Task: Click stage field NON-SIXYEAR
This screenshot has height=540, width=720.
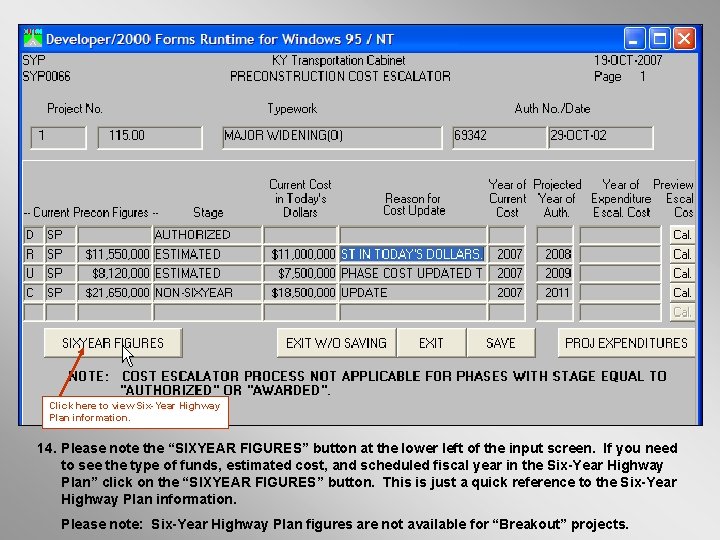Action: click(207, 292)
